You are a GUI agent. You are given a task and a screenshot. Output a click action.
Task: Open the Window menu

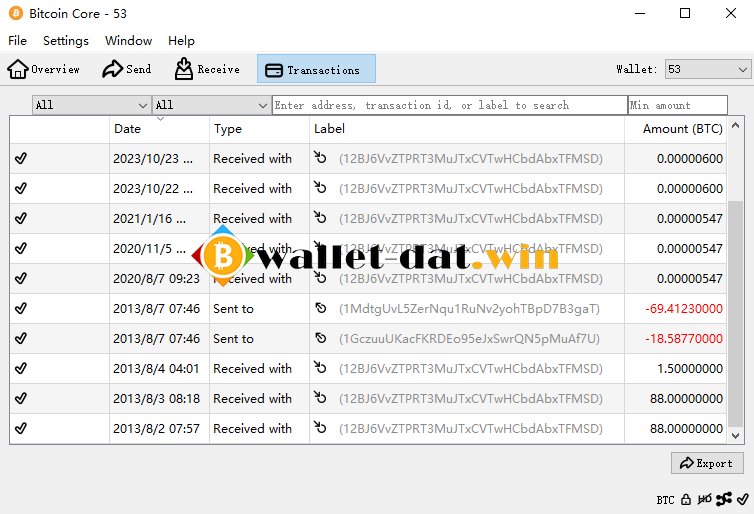pyautogui.click(x=128, y=41)
